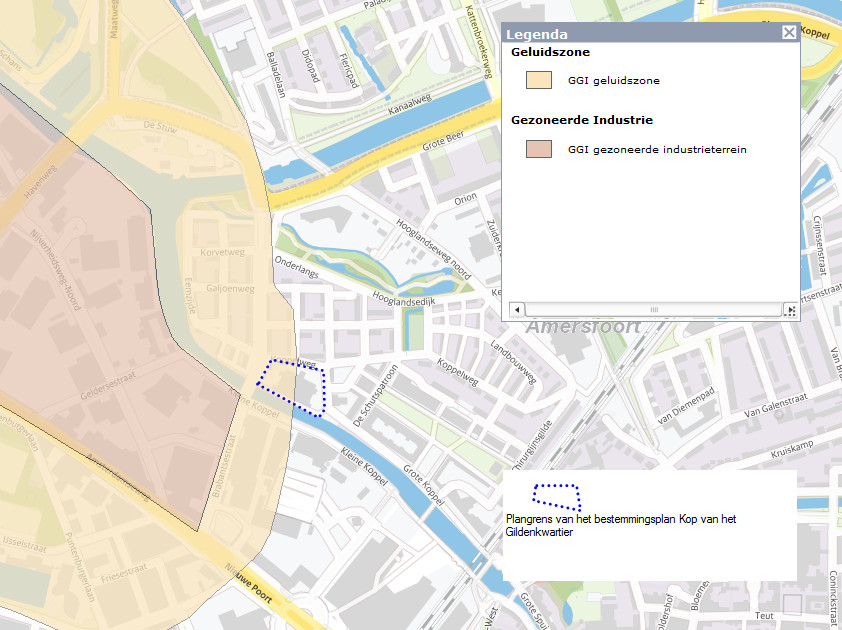842x630 pixels.
Task: Click the Nijverheidsweg-Noord street label
Action: [55, 270]
